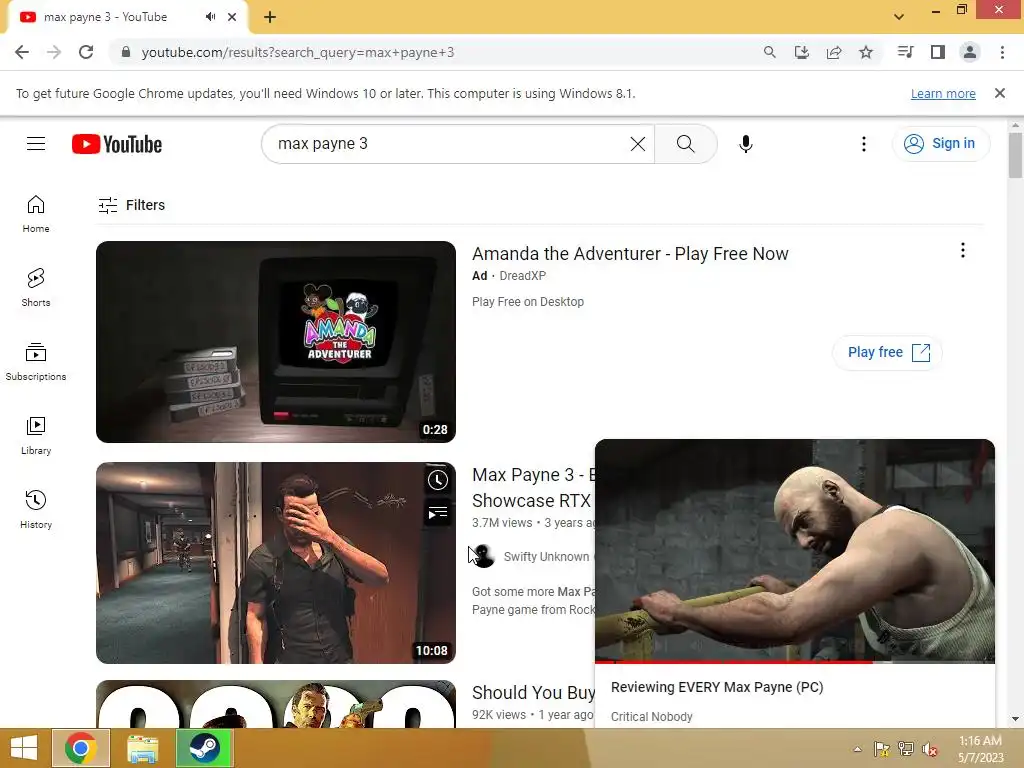The image size is (1024, 768).
Task: Open a new tab
Action: [x=270, y=18]
